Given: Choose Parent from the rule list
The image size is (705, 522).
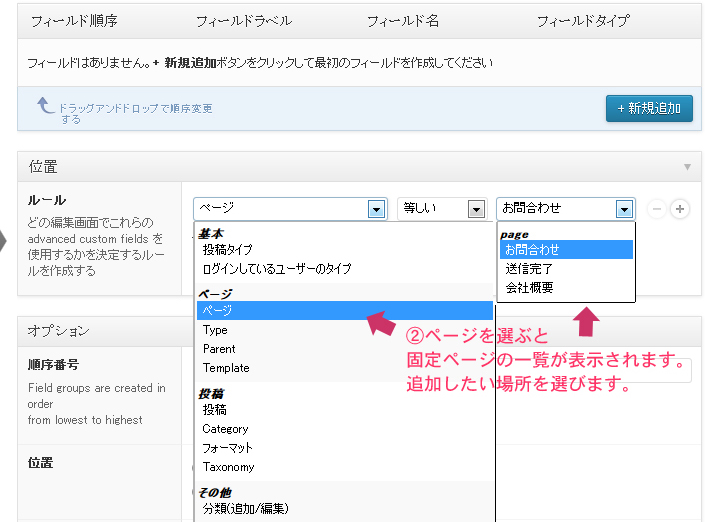Looking at the screenshot, I should pyautogui.click(x=219, y=349).
